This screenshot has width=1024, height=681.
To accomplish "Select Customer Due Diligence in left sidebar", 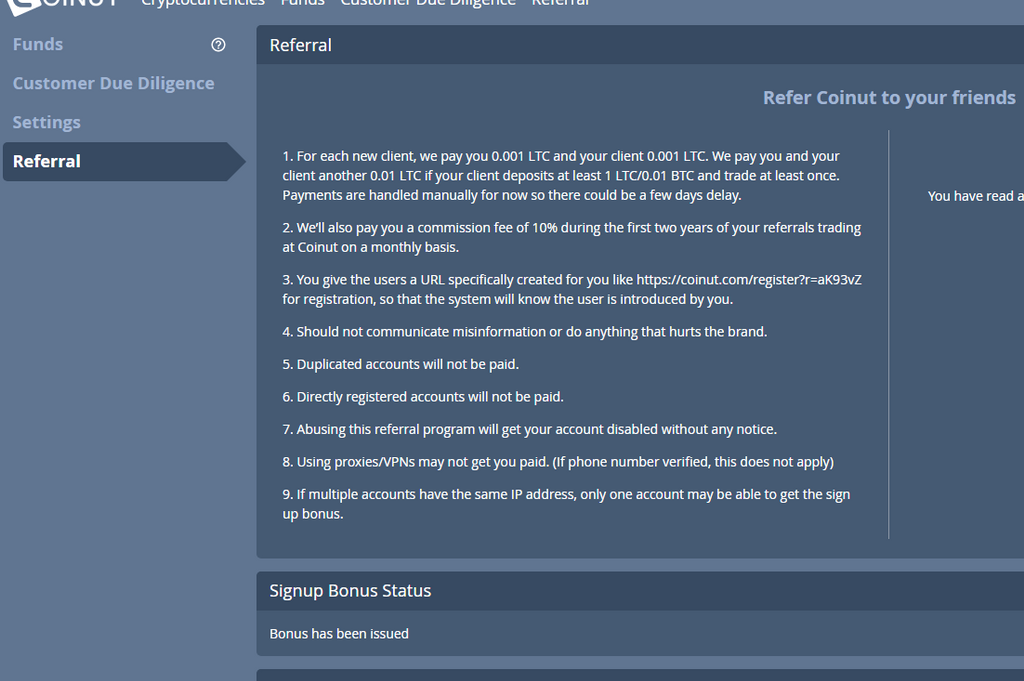I will coord(114,84).
